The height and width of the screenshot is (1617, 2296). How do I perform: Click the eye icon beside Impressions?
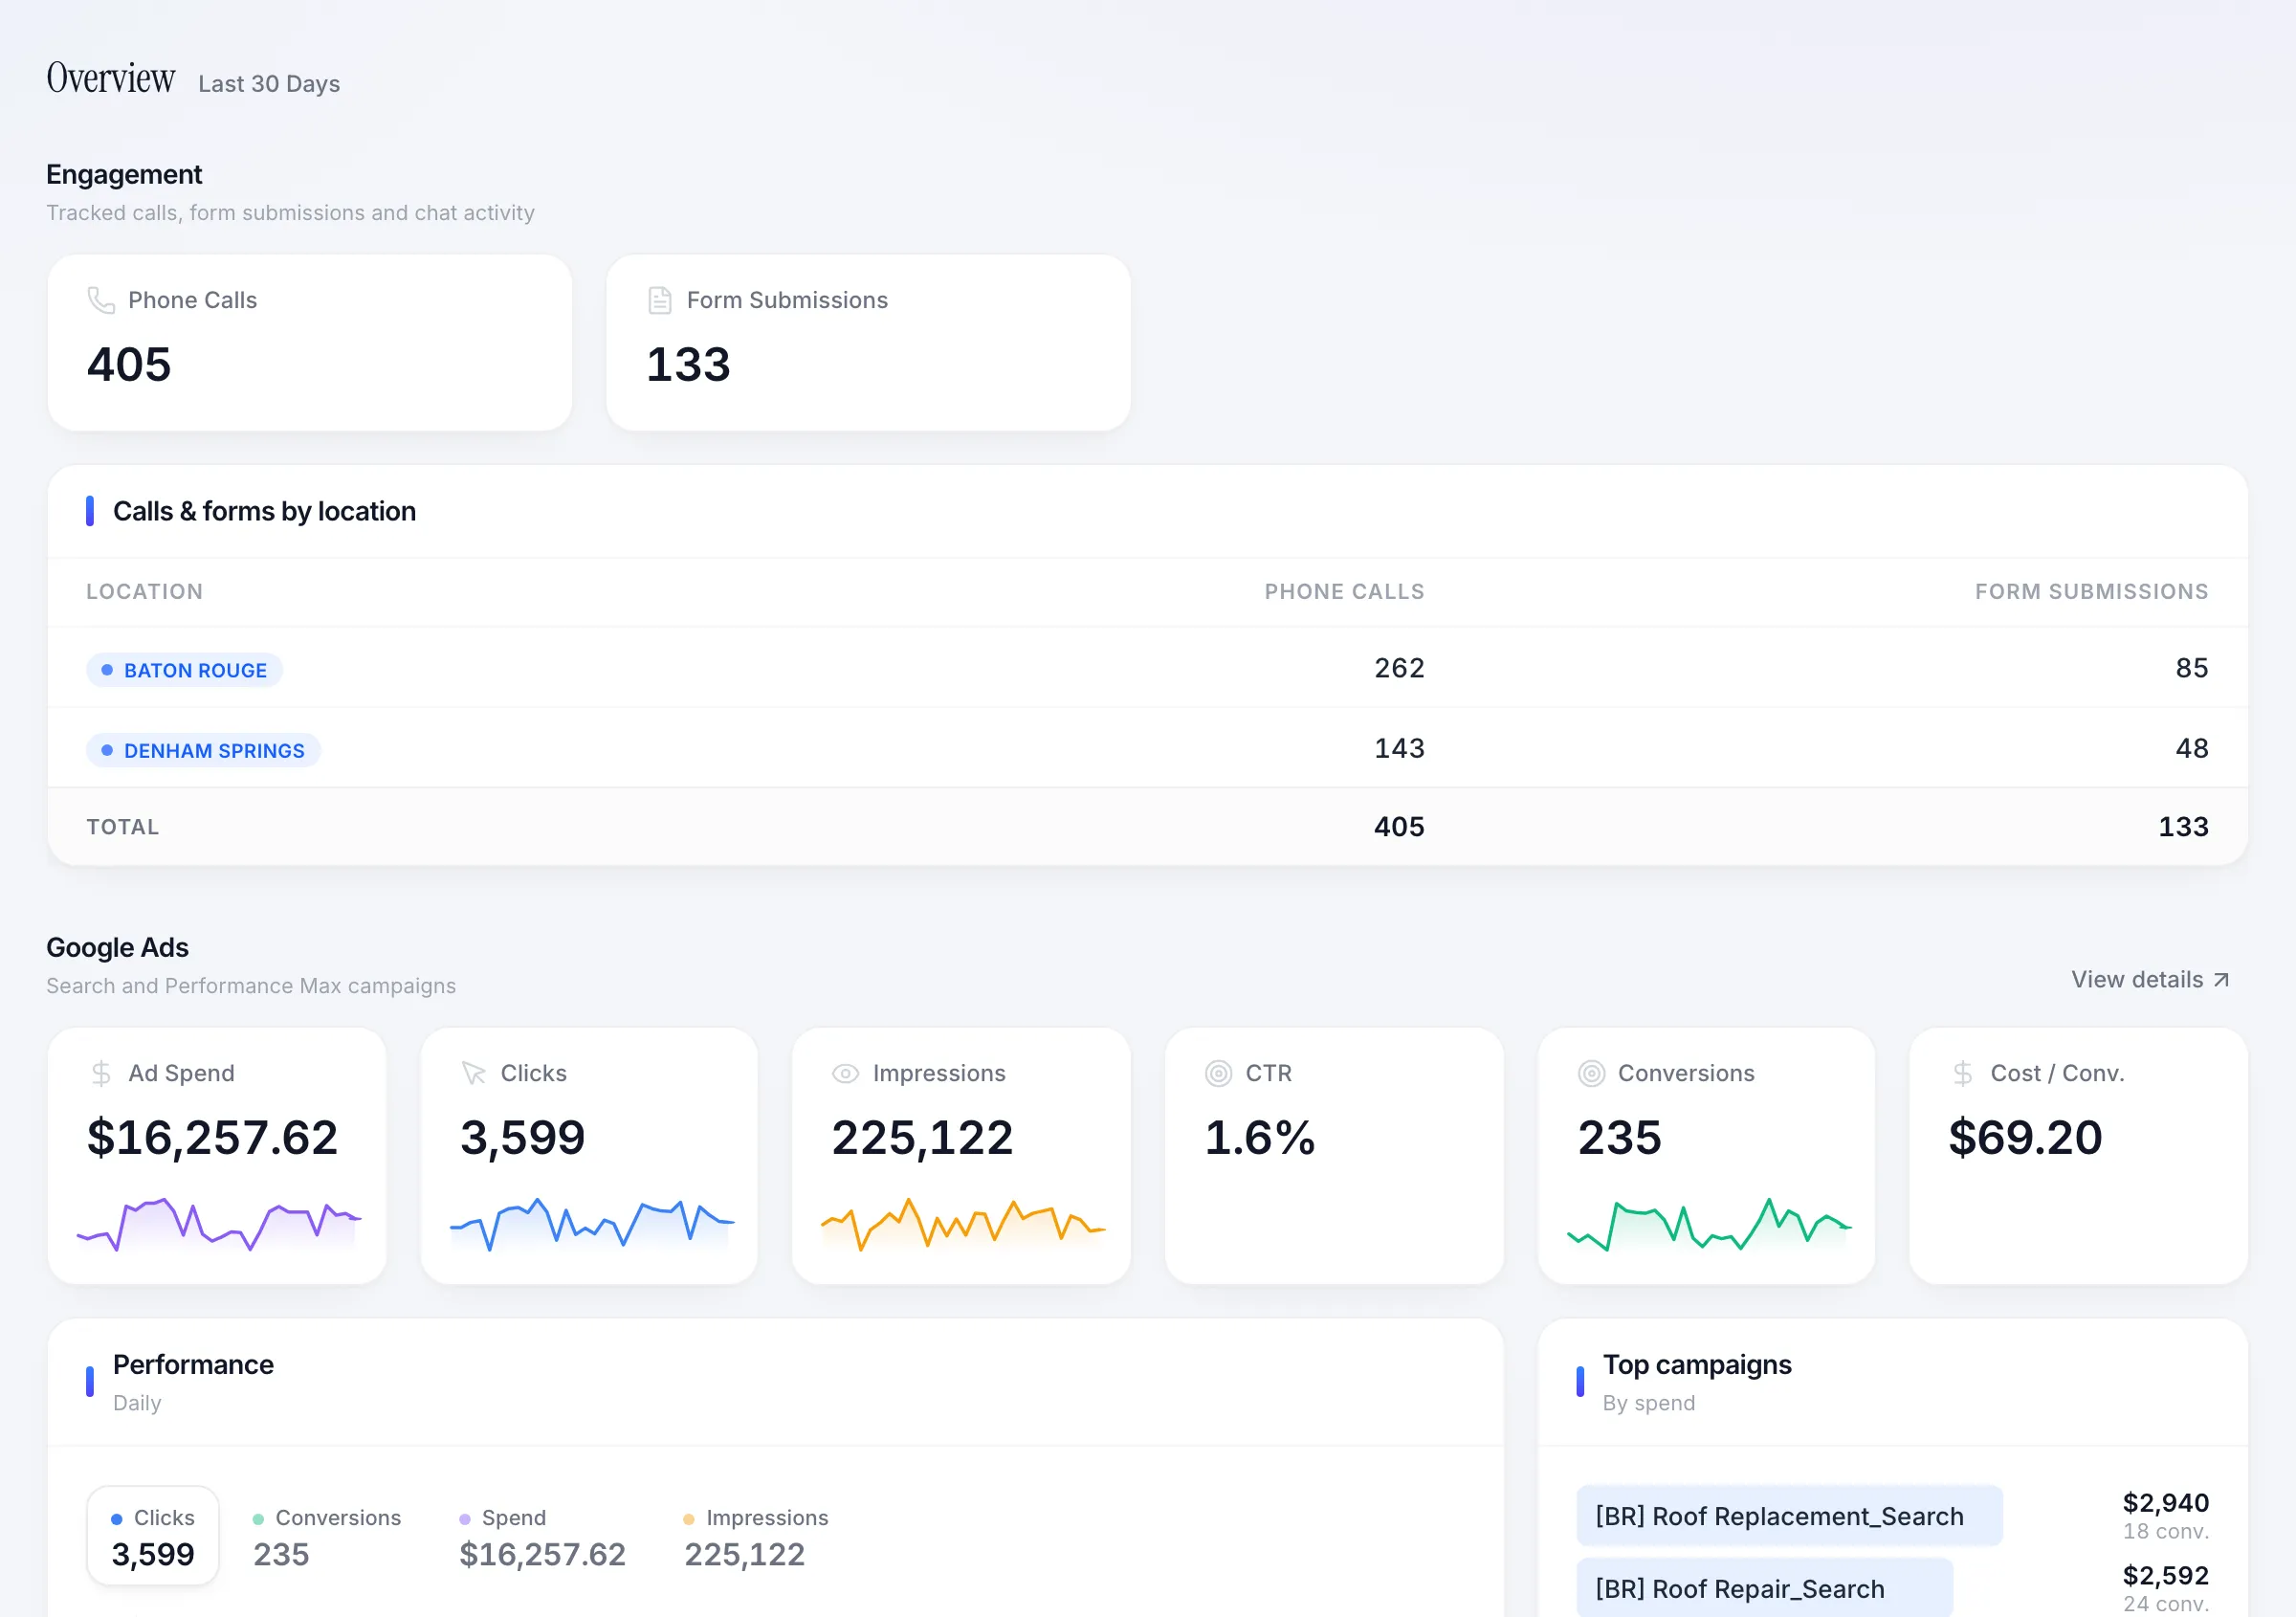(x=845, y=1073)
